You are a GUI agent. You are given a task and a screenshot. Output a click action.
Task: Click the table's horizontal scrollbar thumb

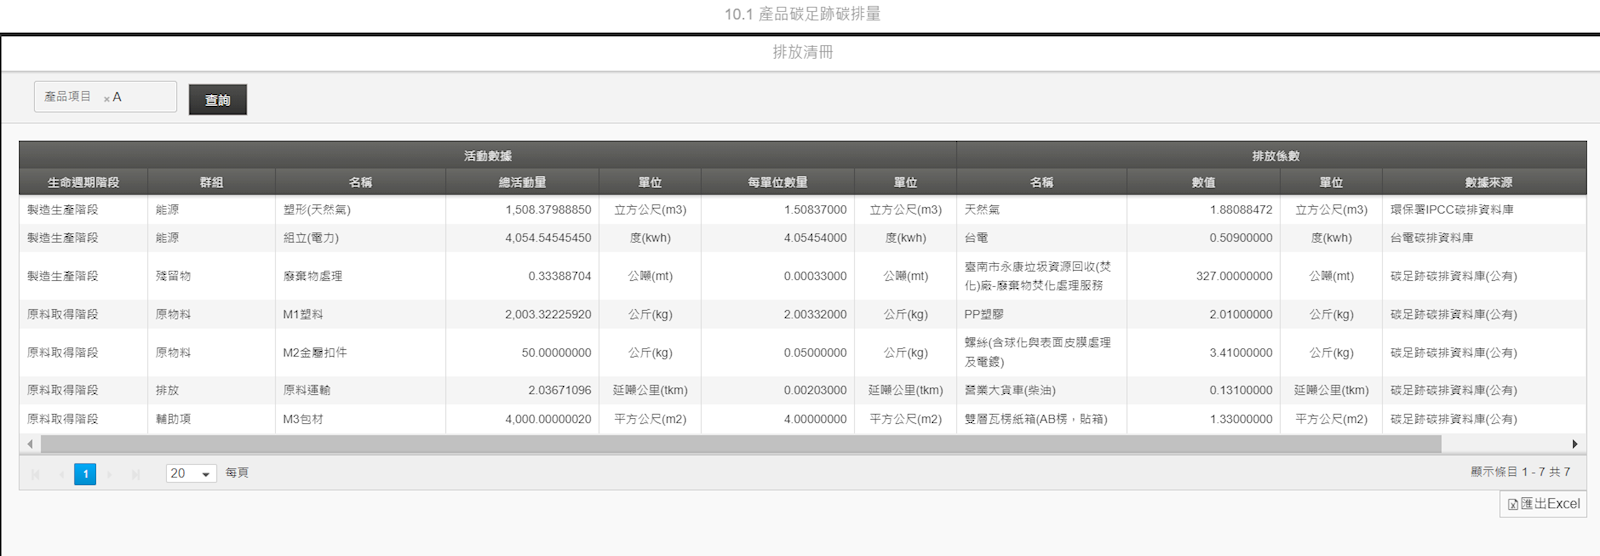[740, 444]
